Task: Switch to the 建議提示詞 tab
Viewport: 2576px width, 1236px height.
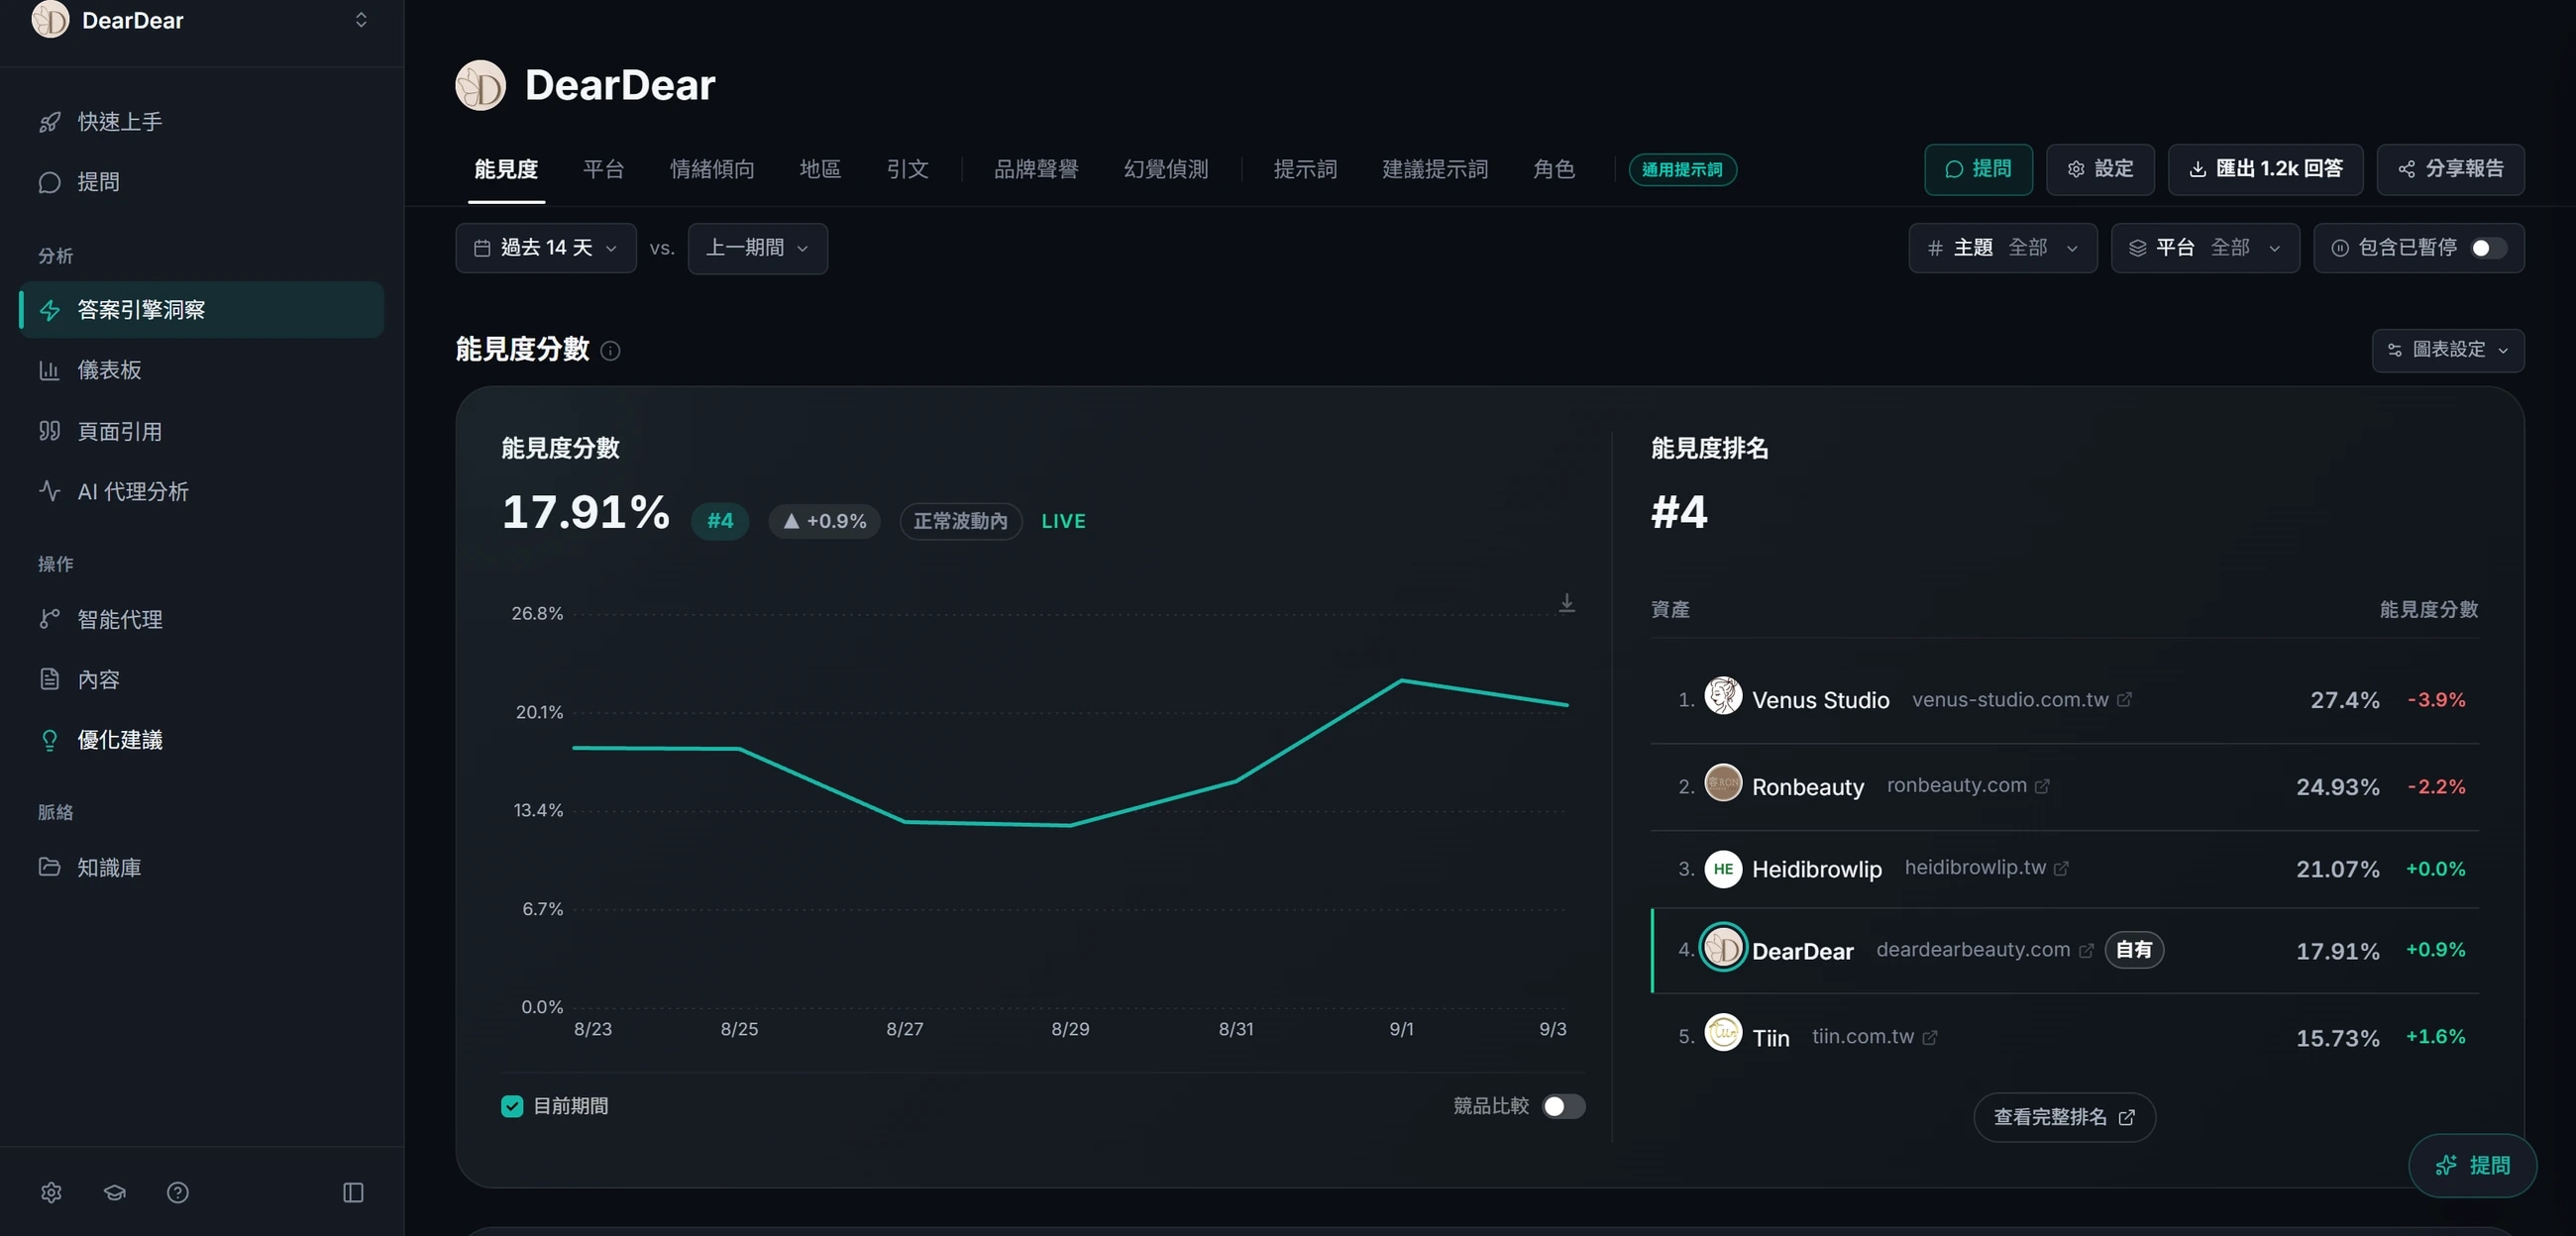Action: click(x=1435, y=169)
